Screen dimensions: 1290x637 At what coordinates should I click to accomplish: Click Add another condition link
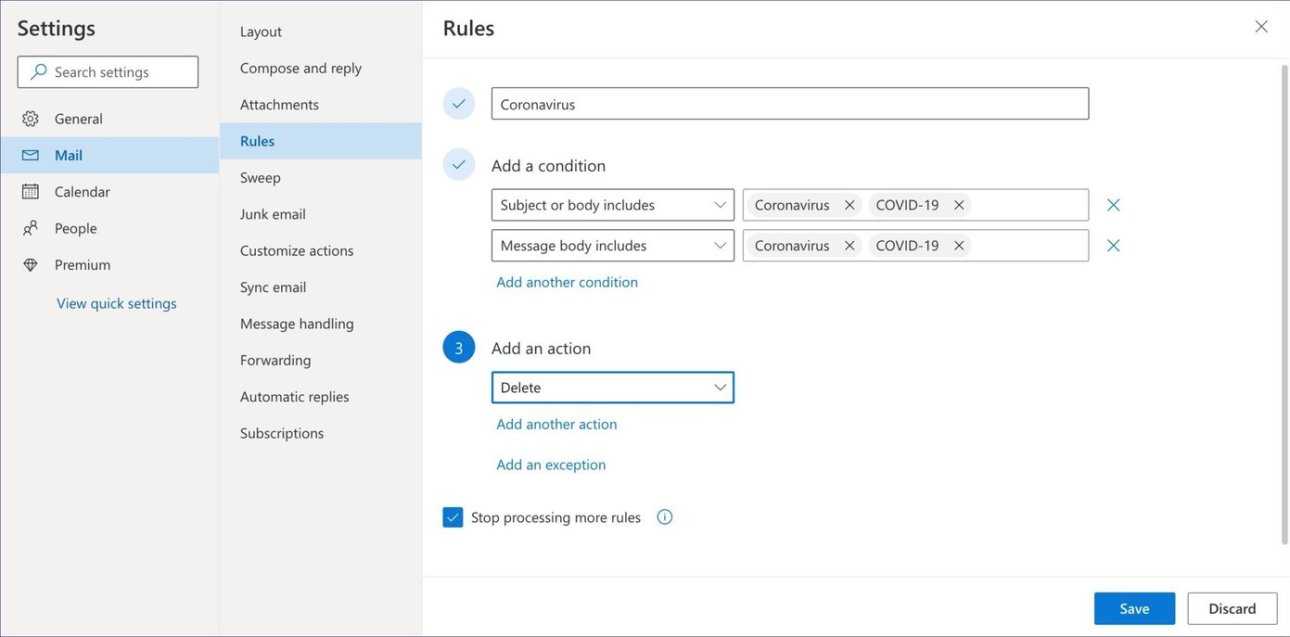[567, 282]
